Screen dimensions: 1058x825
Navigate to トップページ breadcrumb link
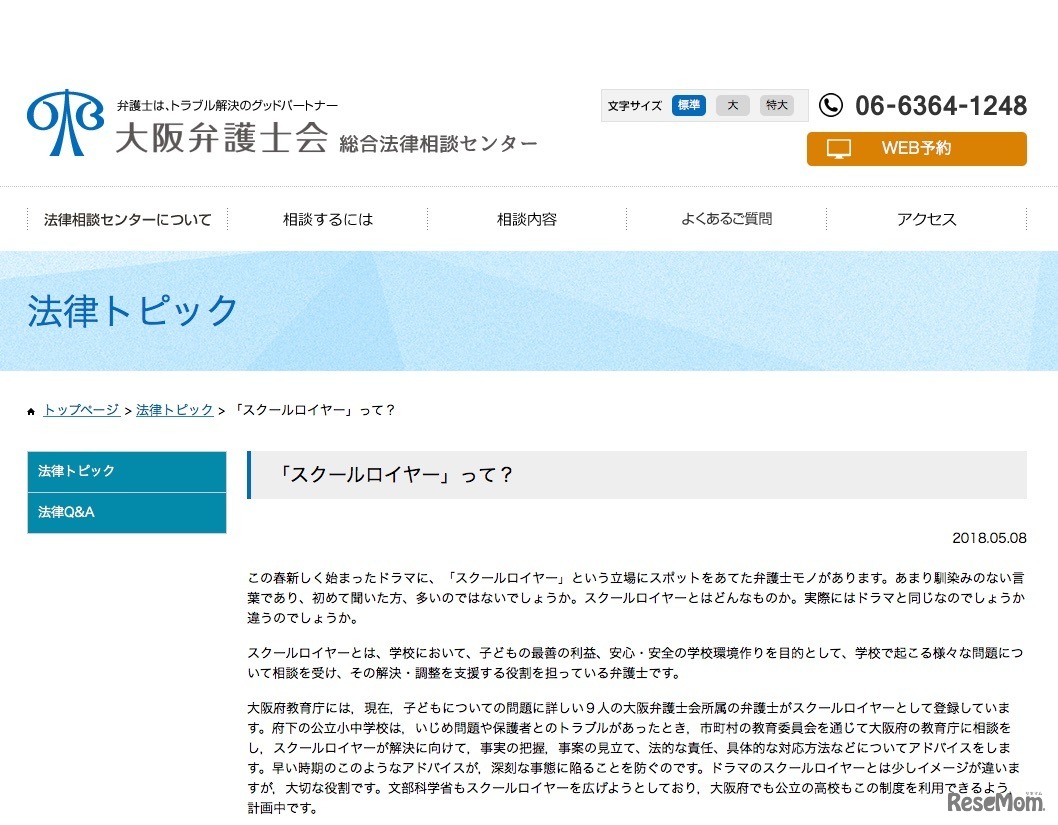click(80, 409)
